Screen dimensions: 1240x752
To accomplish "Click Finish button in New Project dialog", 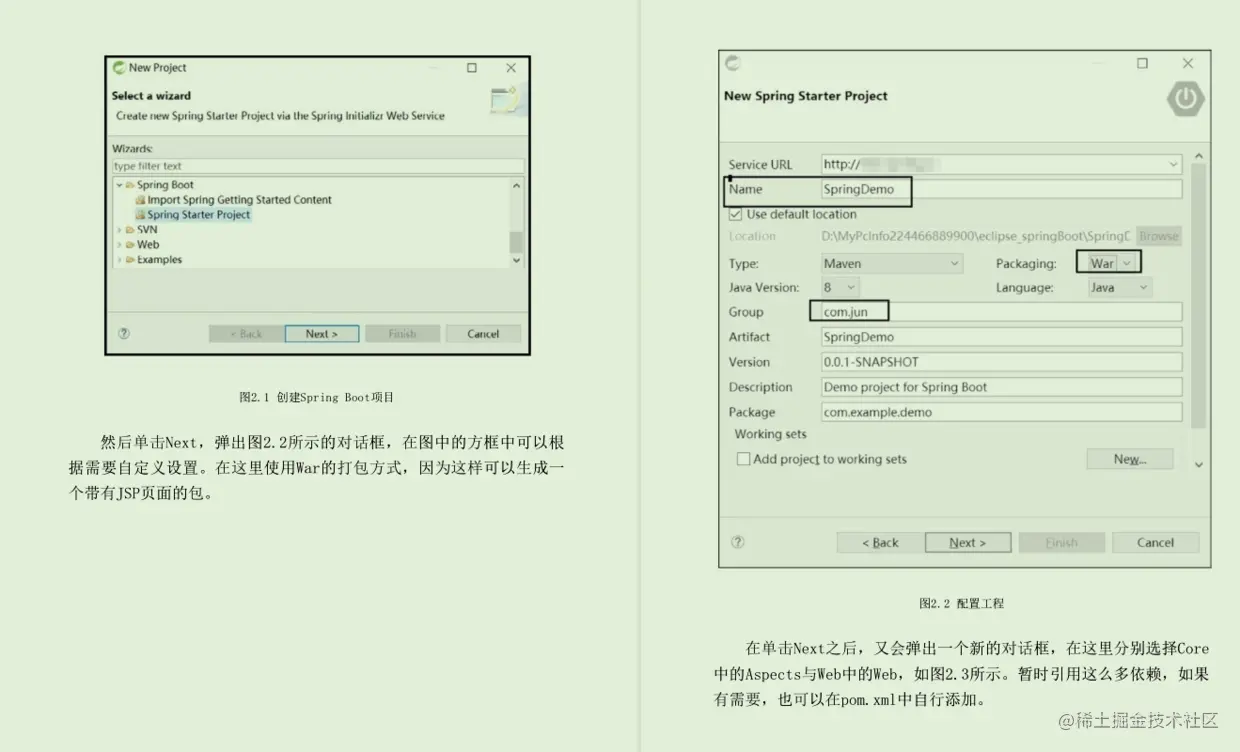I will 402,334.
